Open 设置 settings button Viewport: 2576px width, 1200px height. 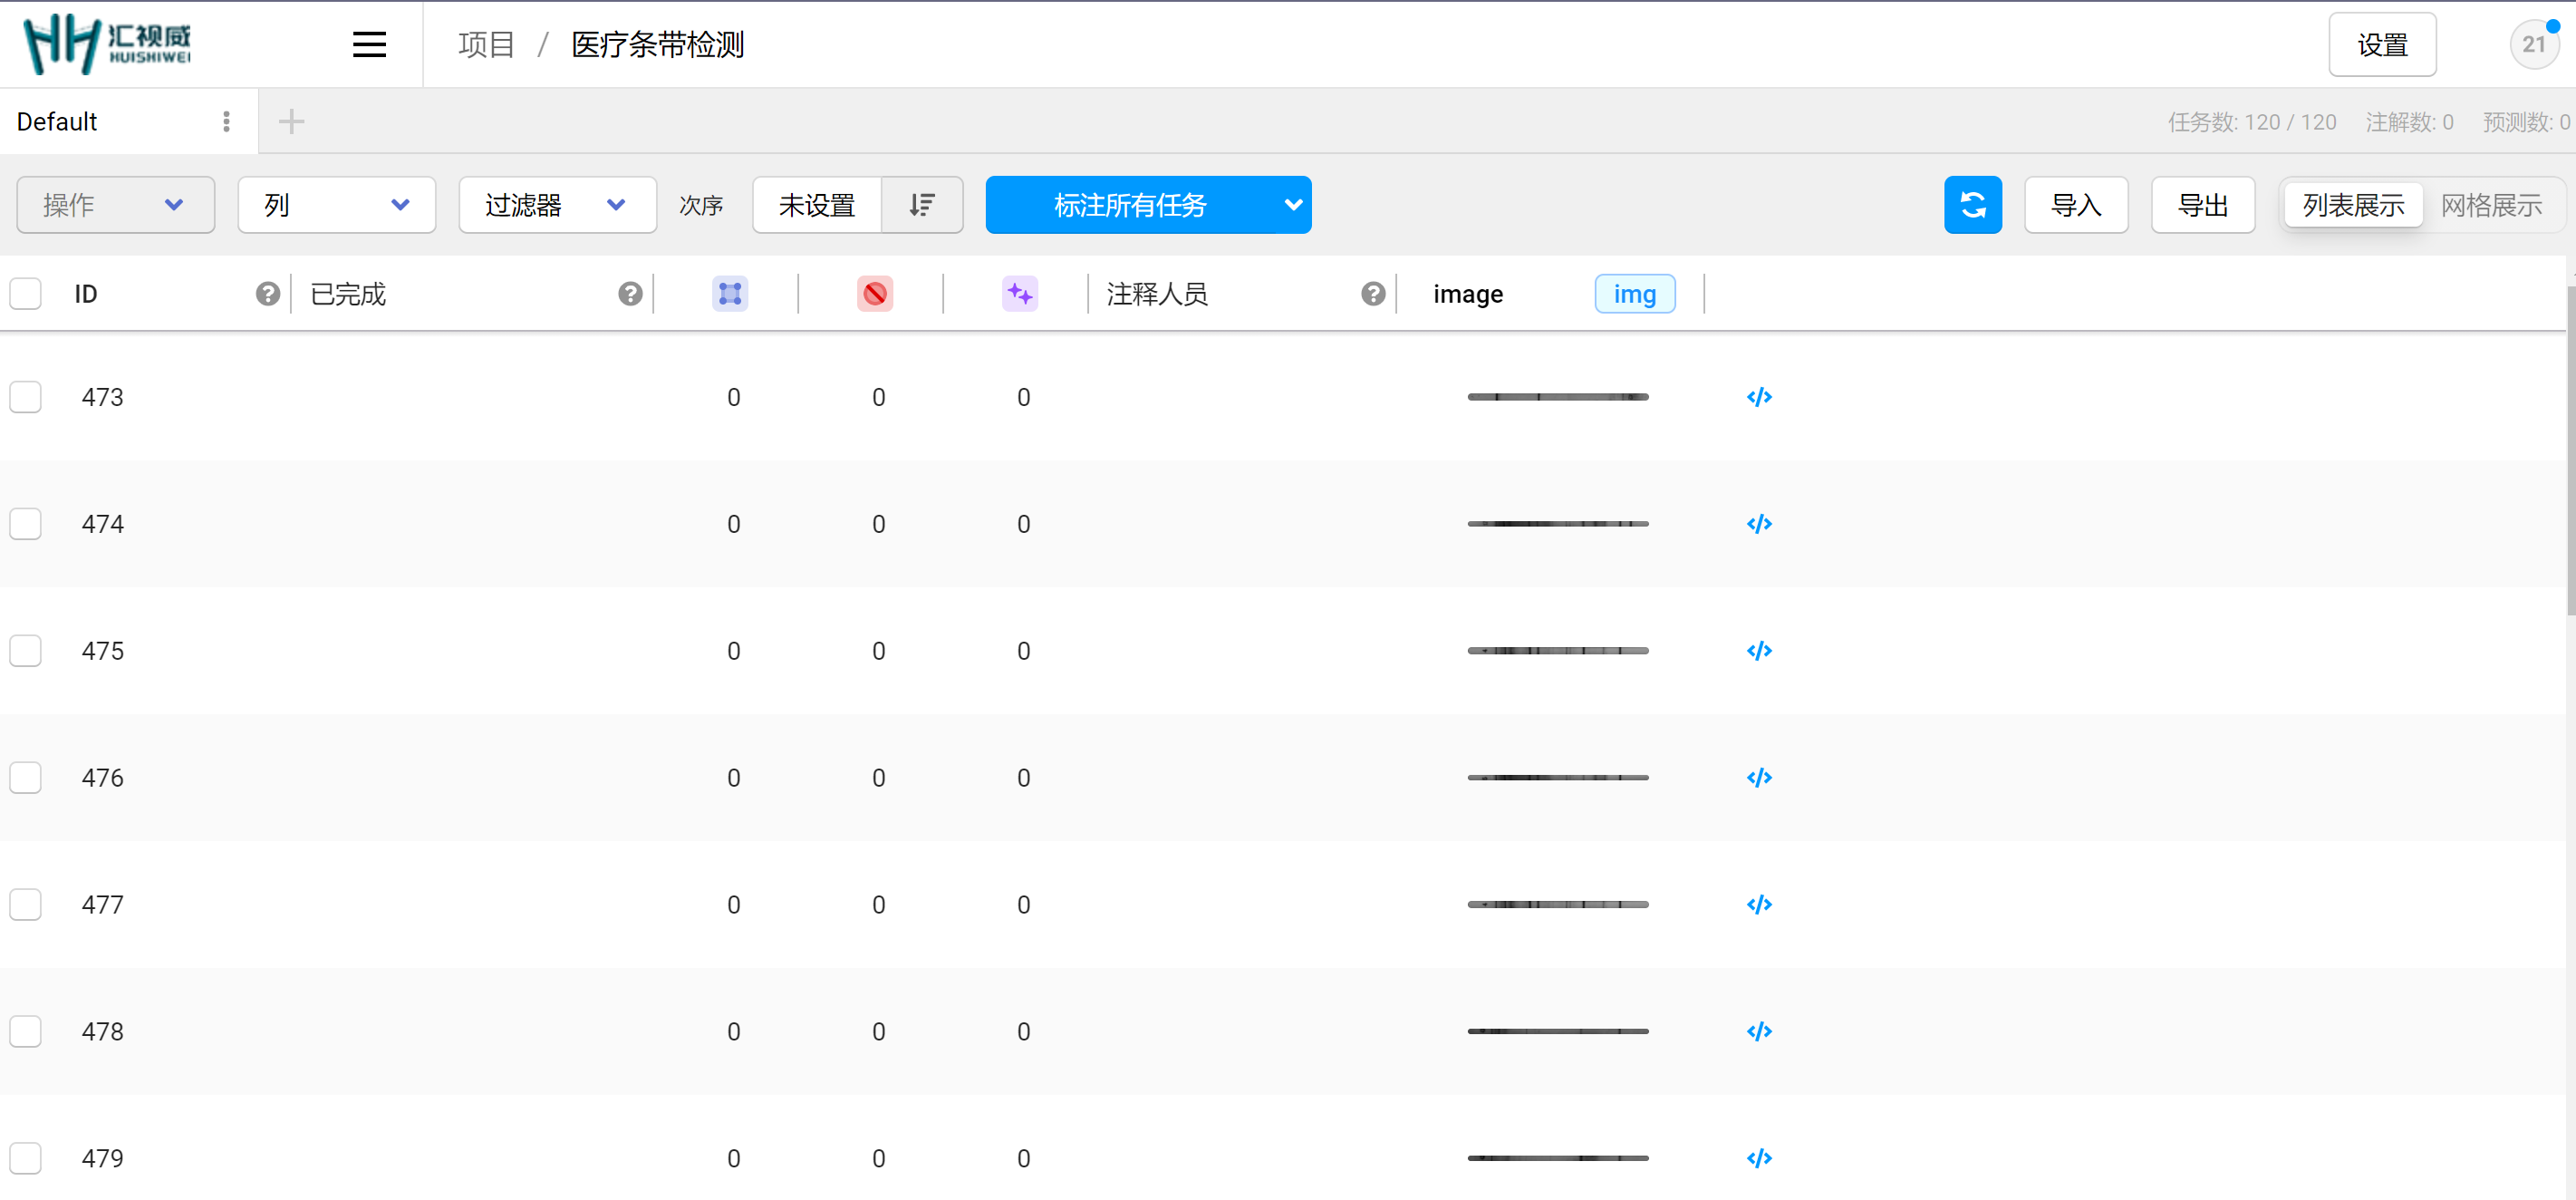point(2381,44)
